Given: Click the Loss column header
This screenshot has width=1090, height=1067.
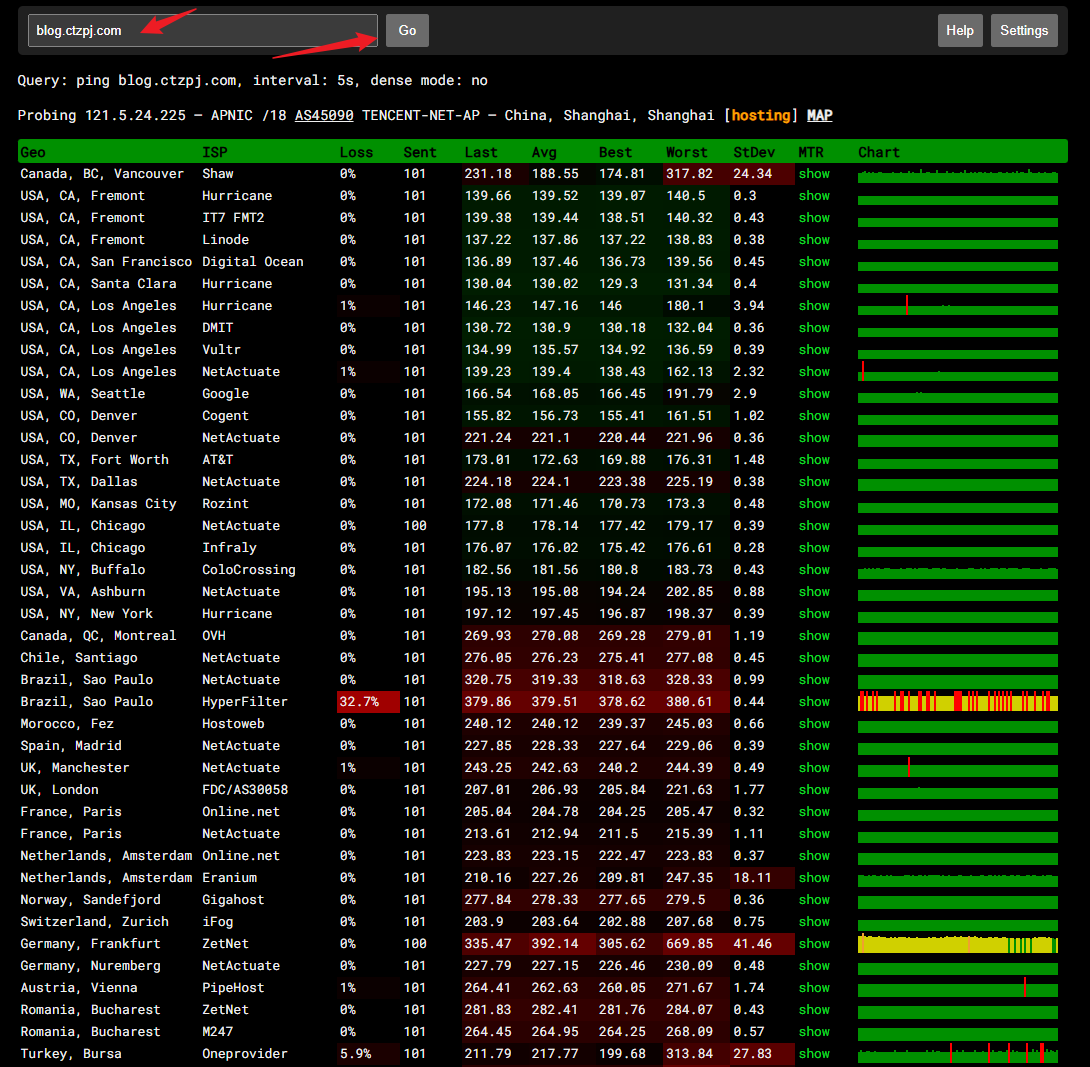Looking at the screenshot, I should 356,153.
